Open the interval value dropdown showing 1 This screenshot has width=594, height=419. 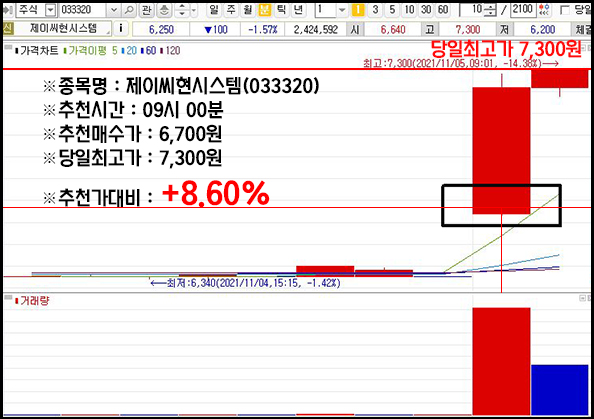click(x=342, y=10)
